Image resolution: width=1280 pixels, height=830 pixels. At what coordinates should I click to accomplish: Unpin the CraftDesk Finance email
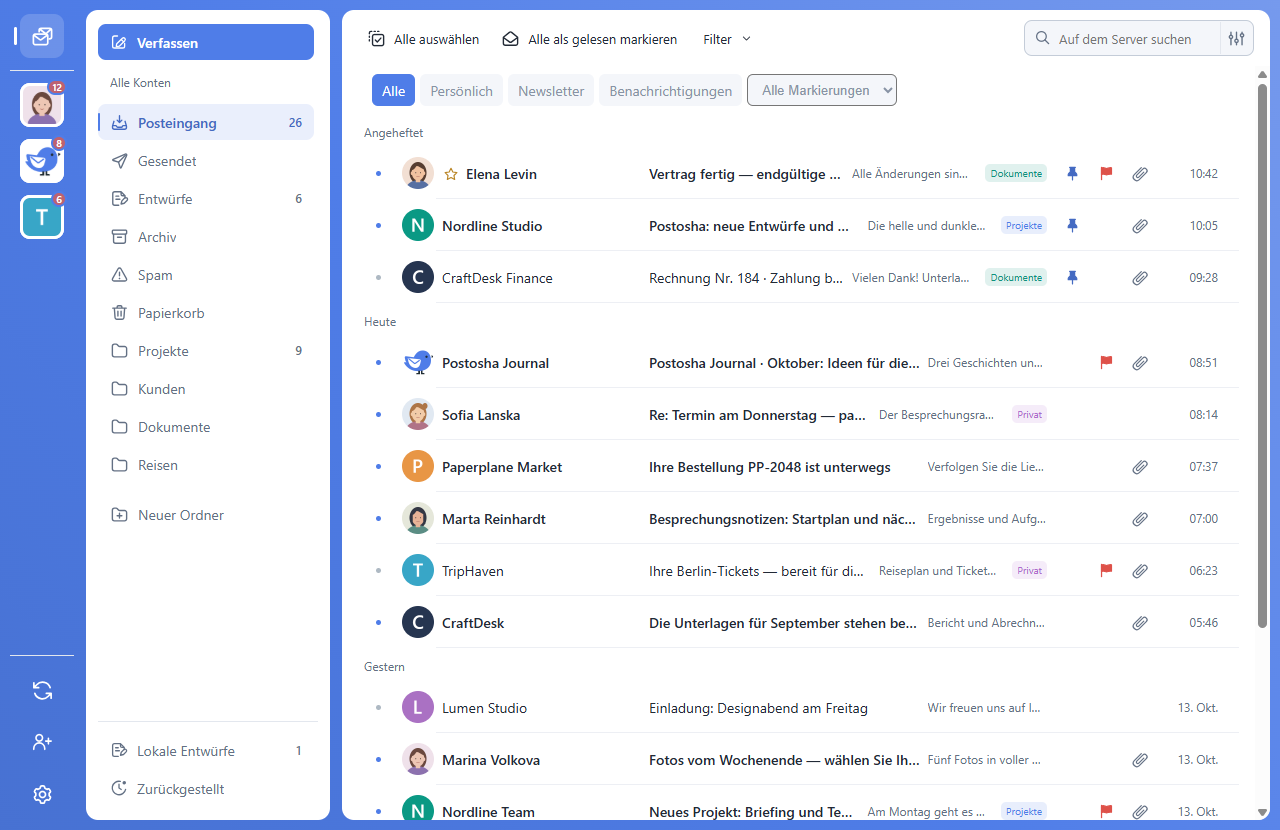tap(1072, 278)
